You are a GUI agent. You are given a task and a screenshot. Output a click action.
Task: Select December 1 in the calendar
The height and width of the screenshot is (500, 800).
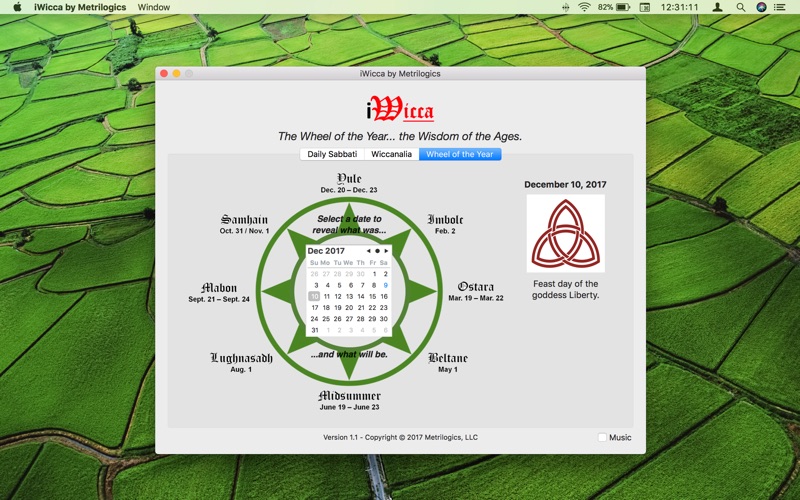point(373,274)
